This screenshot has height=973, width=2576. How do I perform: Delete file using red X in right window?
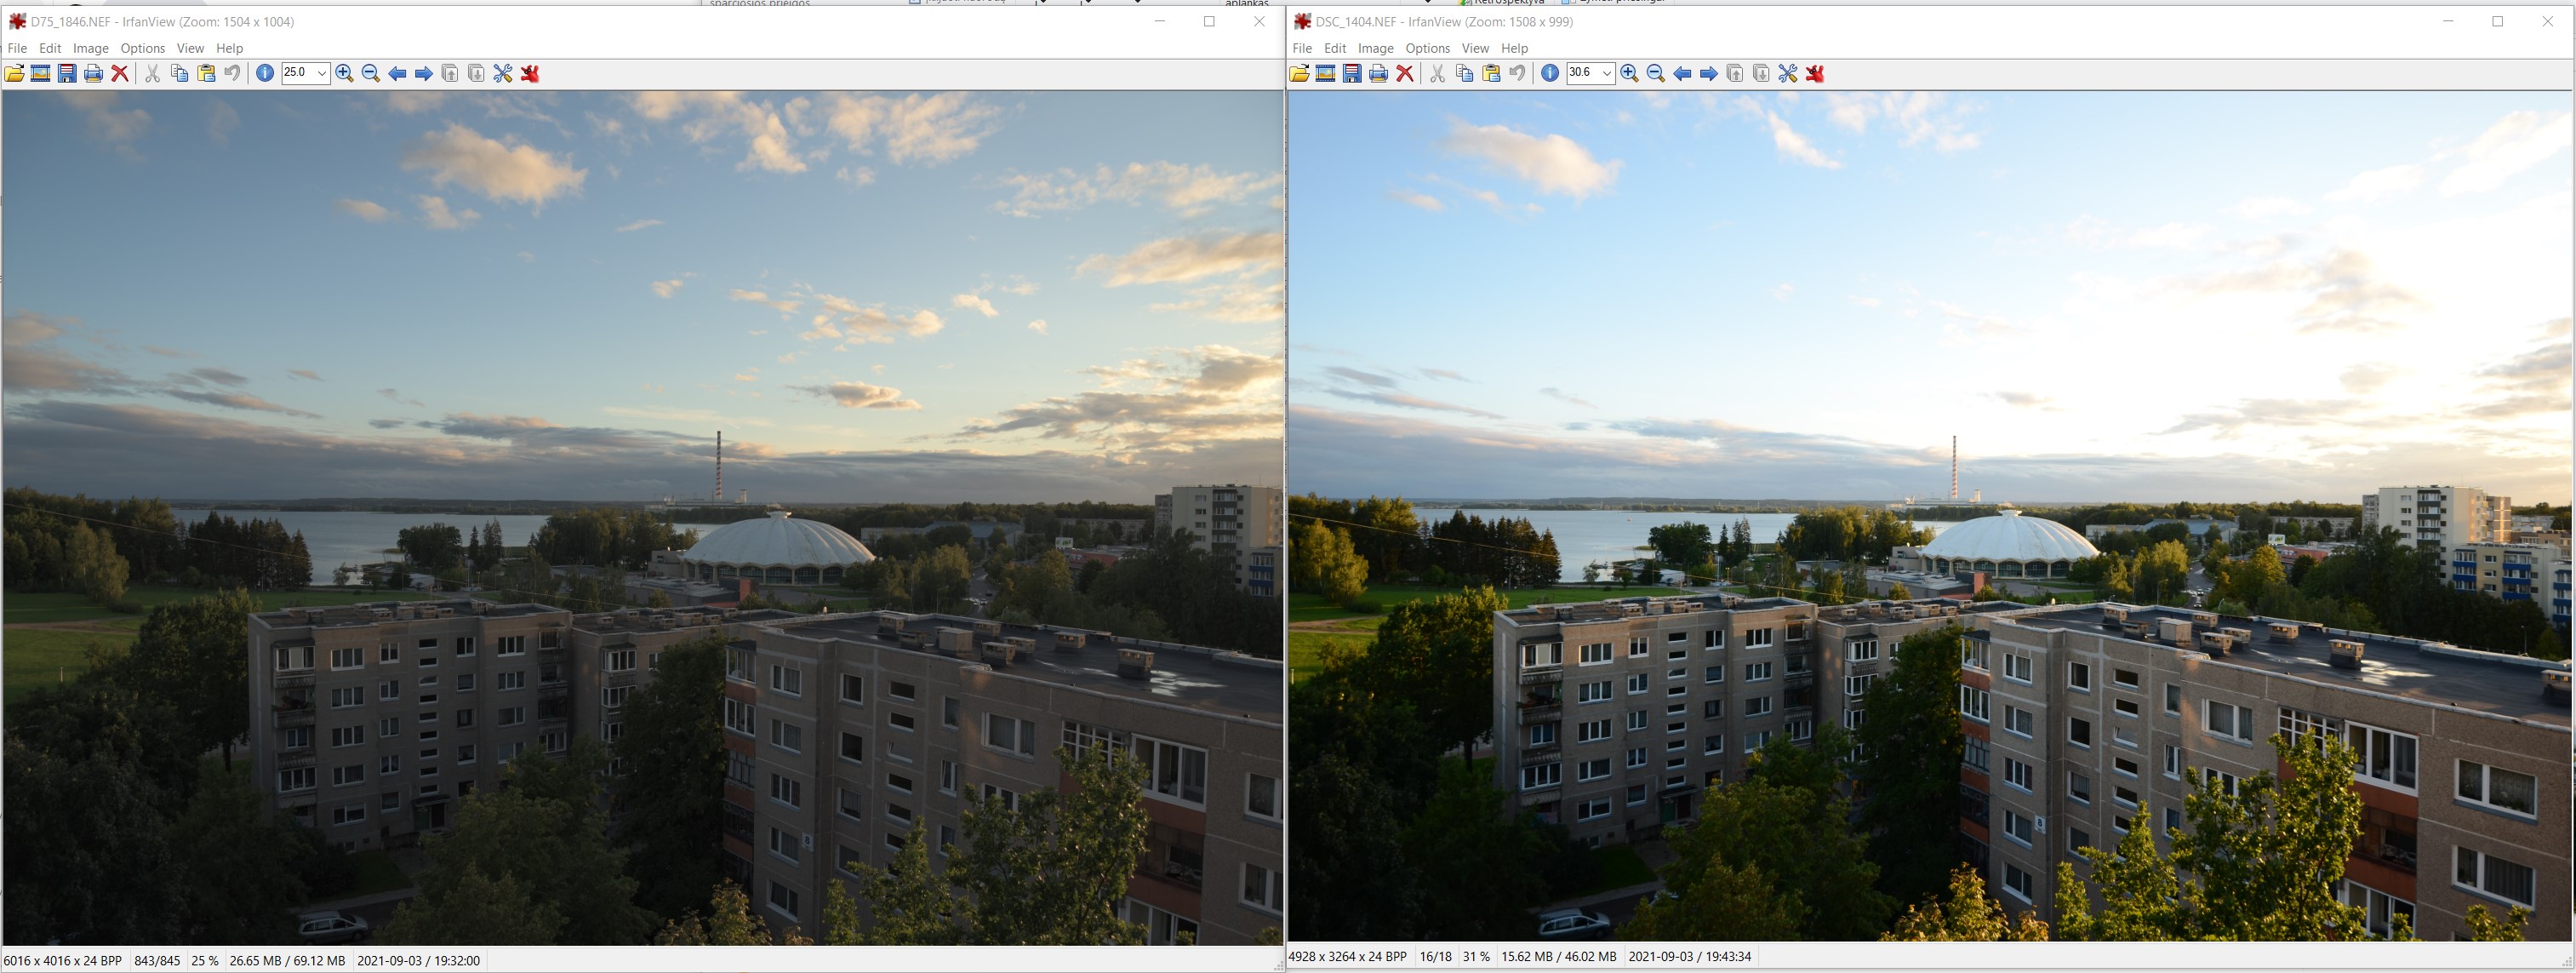[1405, 73]
